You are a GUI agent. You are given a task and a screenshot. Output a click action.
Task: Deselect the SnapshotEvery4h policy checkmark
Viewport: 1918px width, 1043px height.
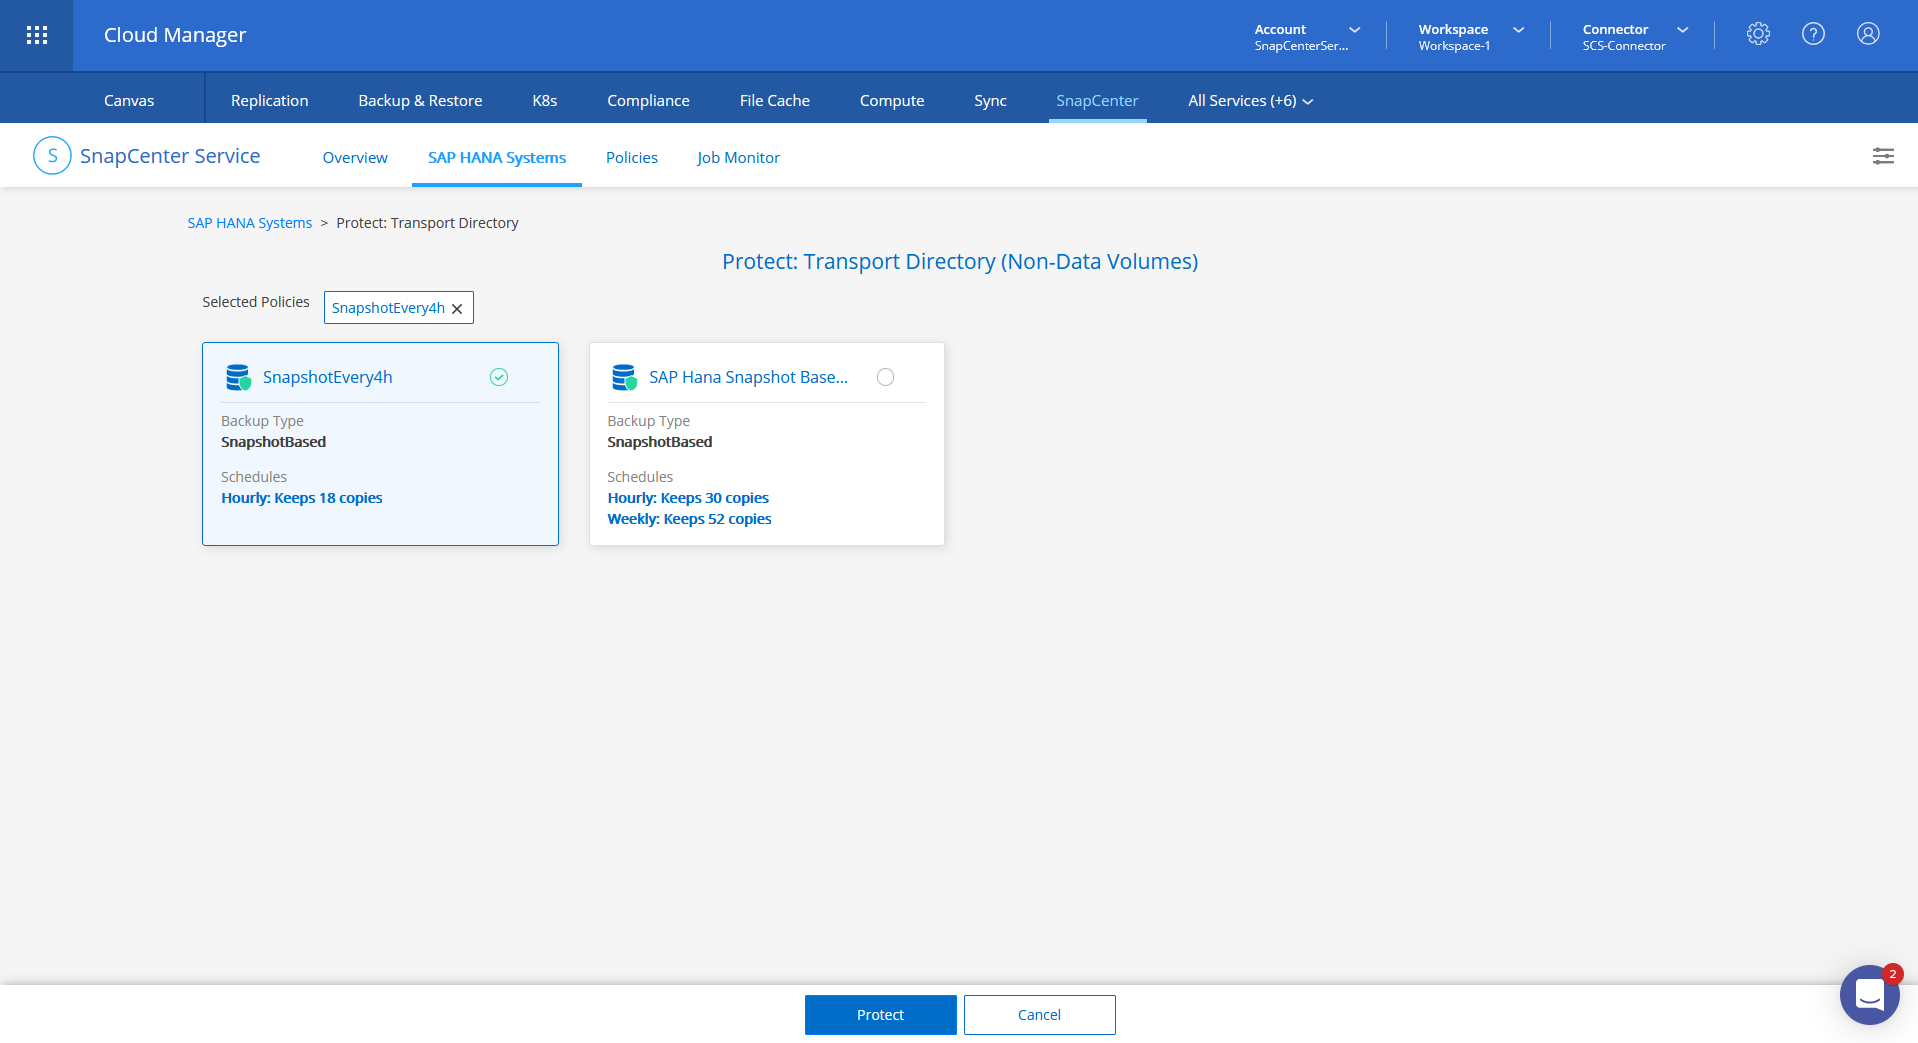point(499,377)
